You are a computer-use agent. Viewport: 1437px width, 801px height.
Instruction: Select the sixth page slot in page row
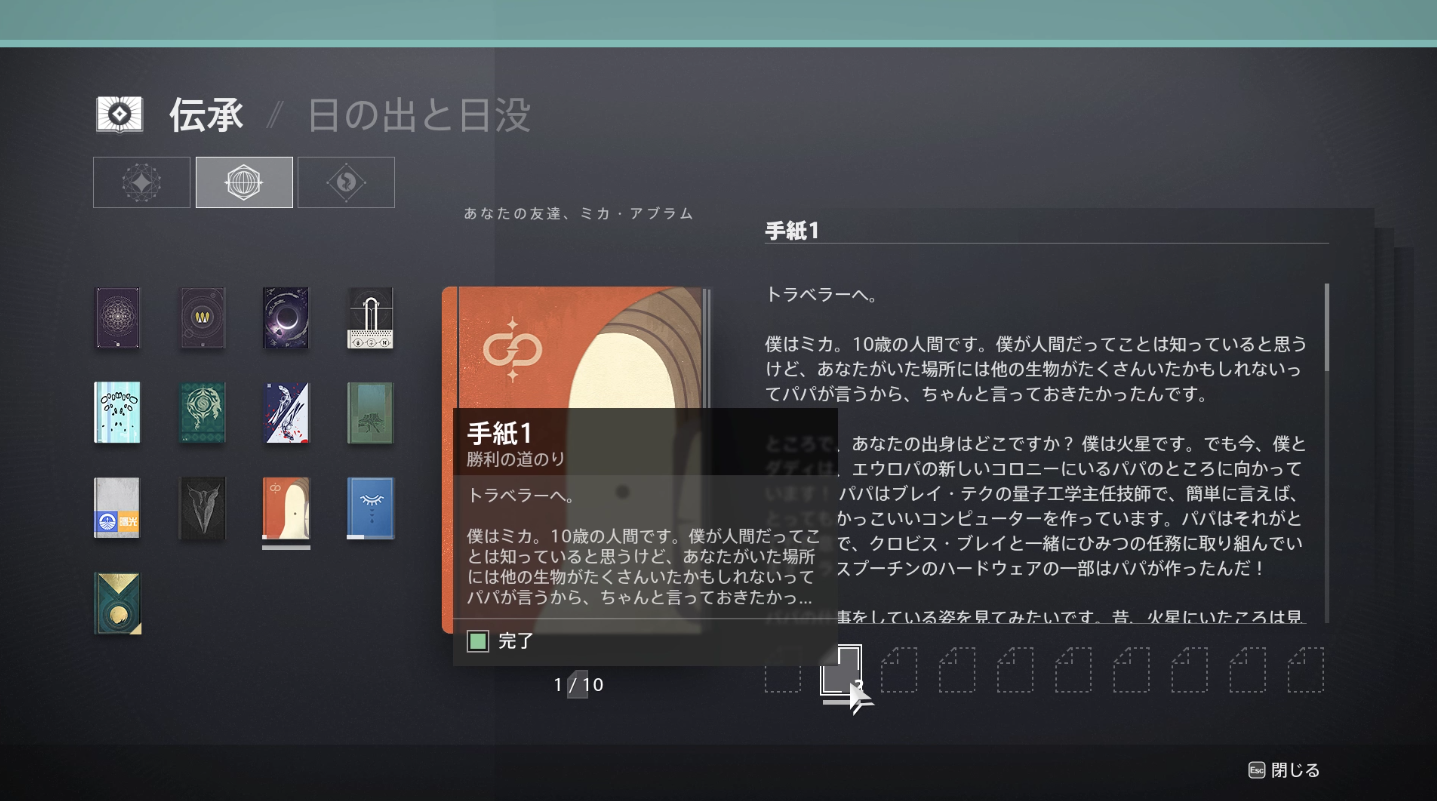click(x=1073, y=670)
